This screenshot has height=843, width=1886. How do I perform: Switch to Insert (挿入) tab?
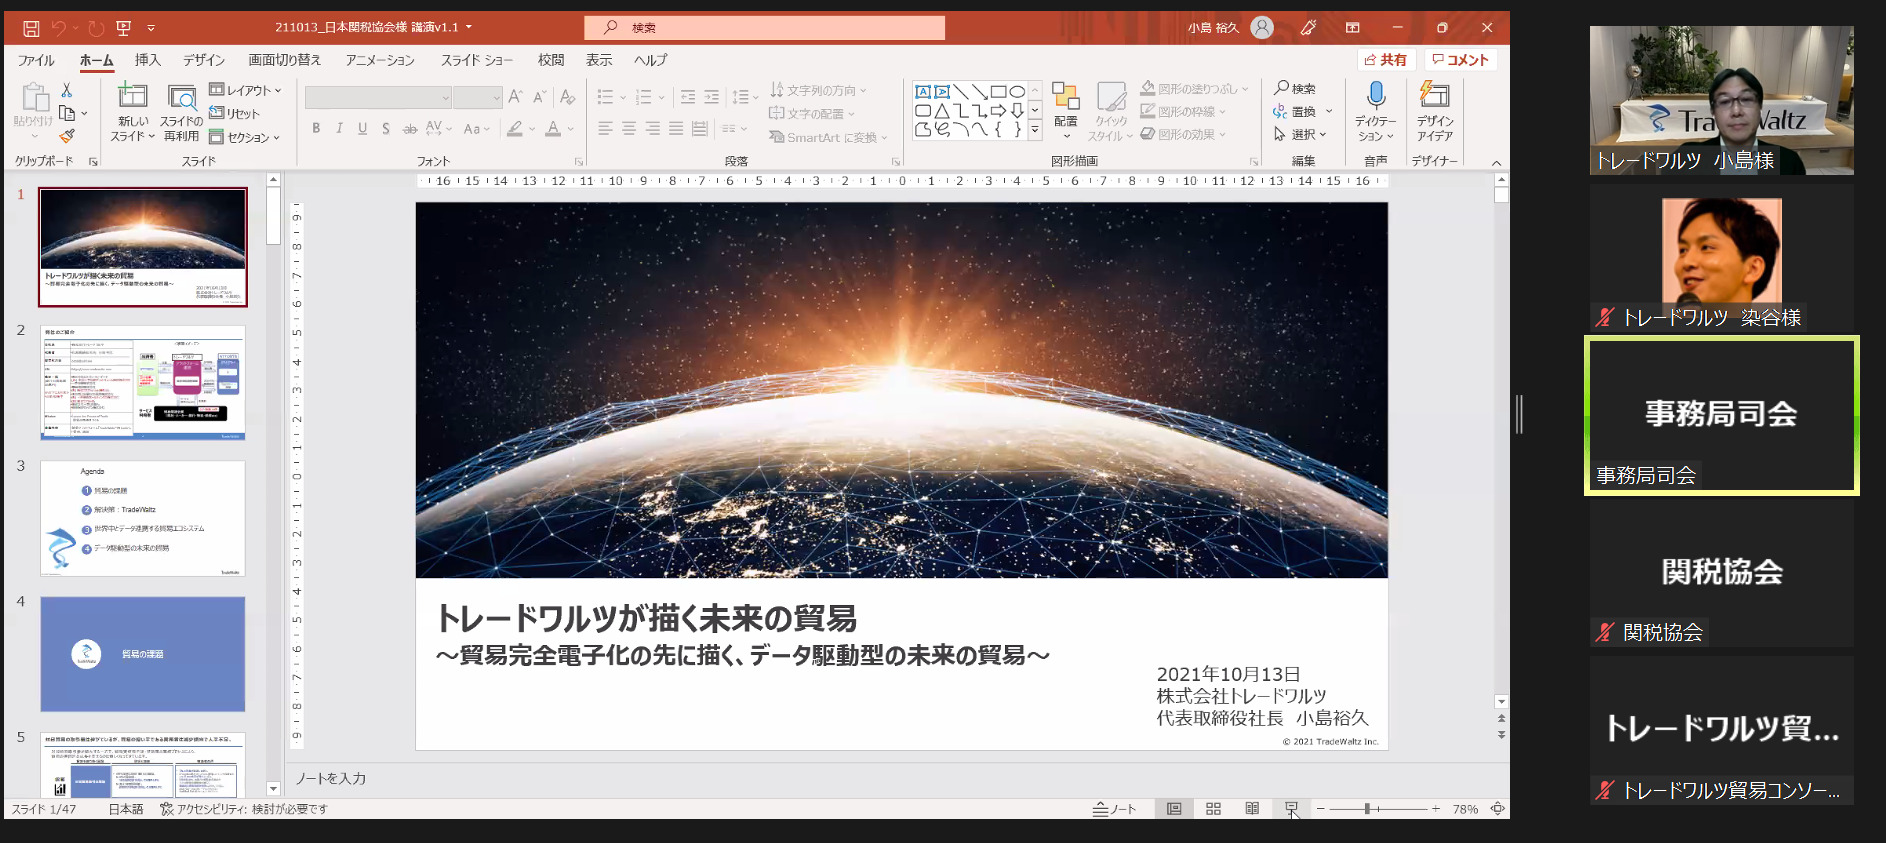coord(147,60)
